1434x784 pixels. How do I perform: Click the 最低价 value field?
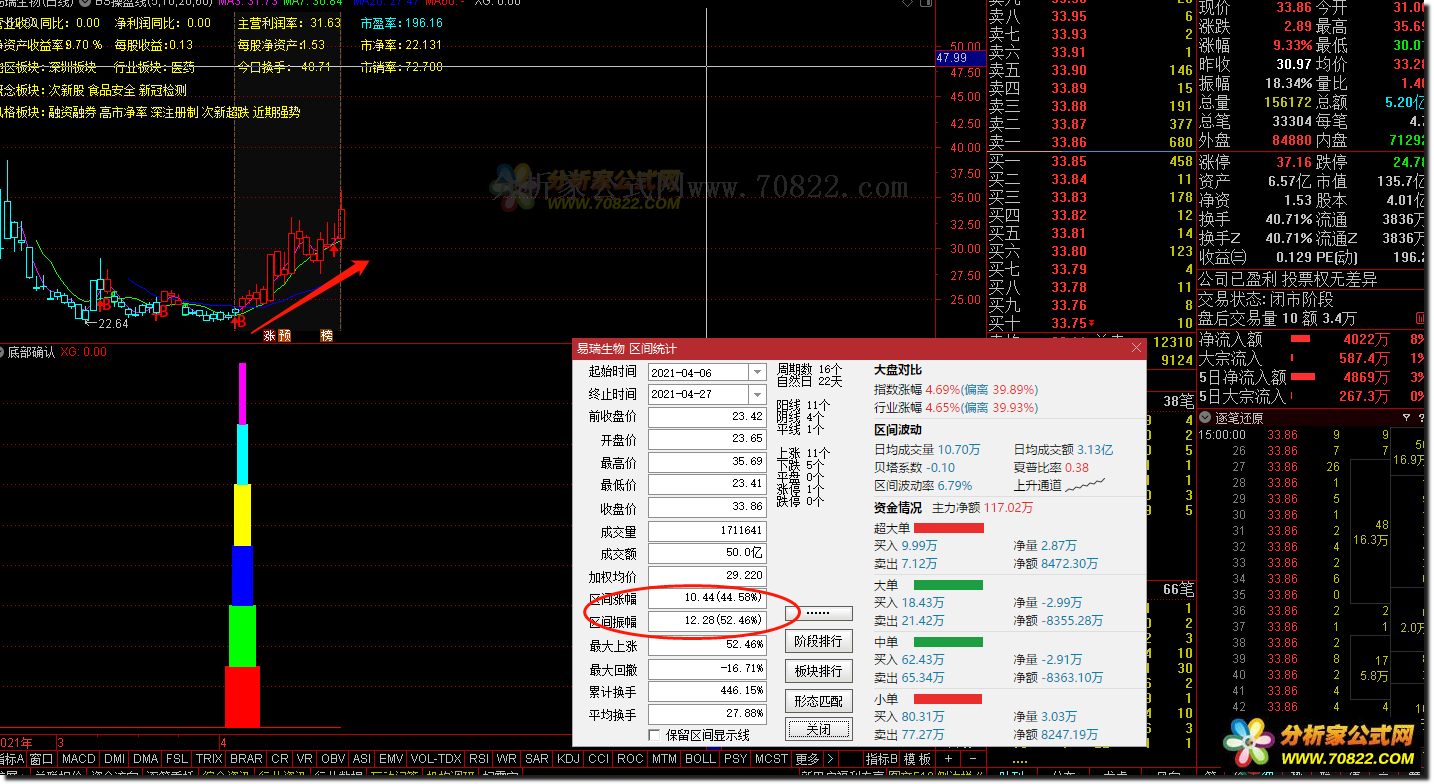707,486
